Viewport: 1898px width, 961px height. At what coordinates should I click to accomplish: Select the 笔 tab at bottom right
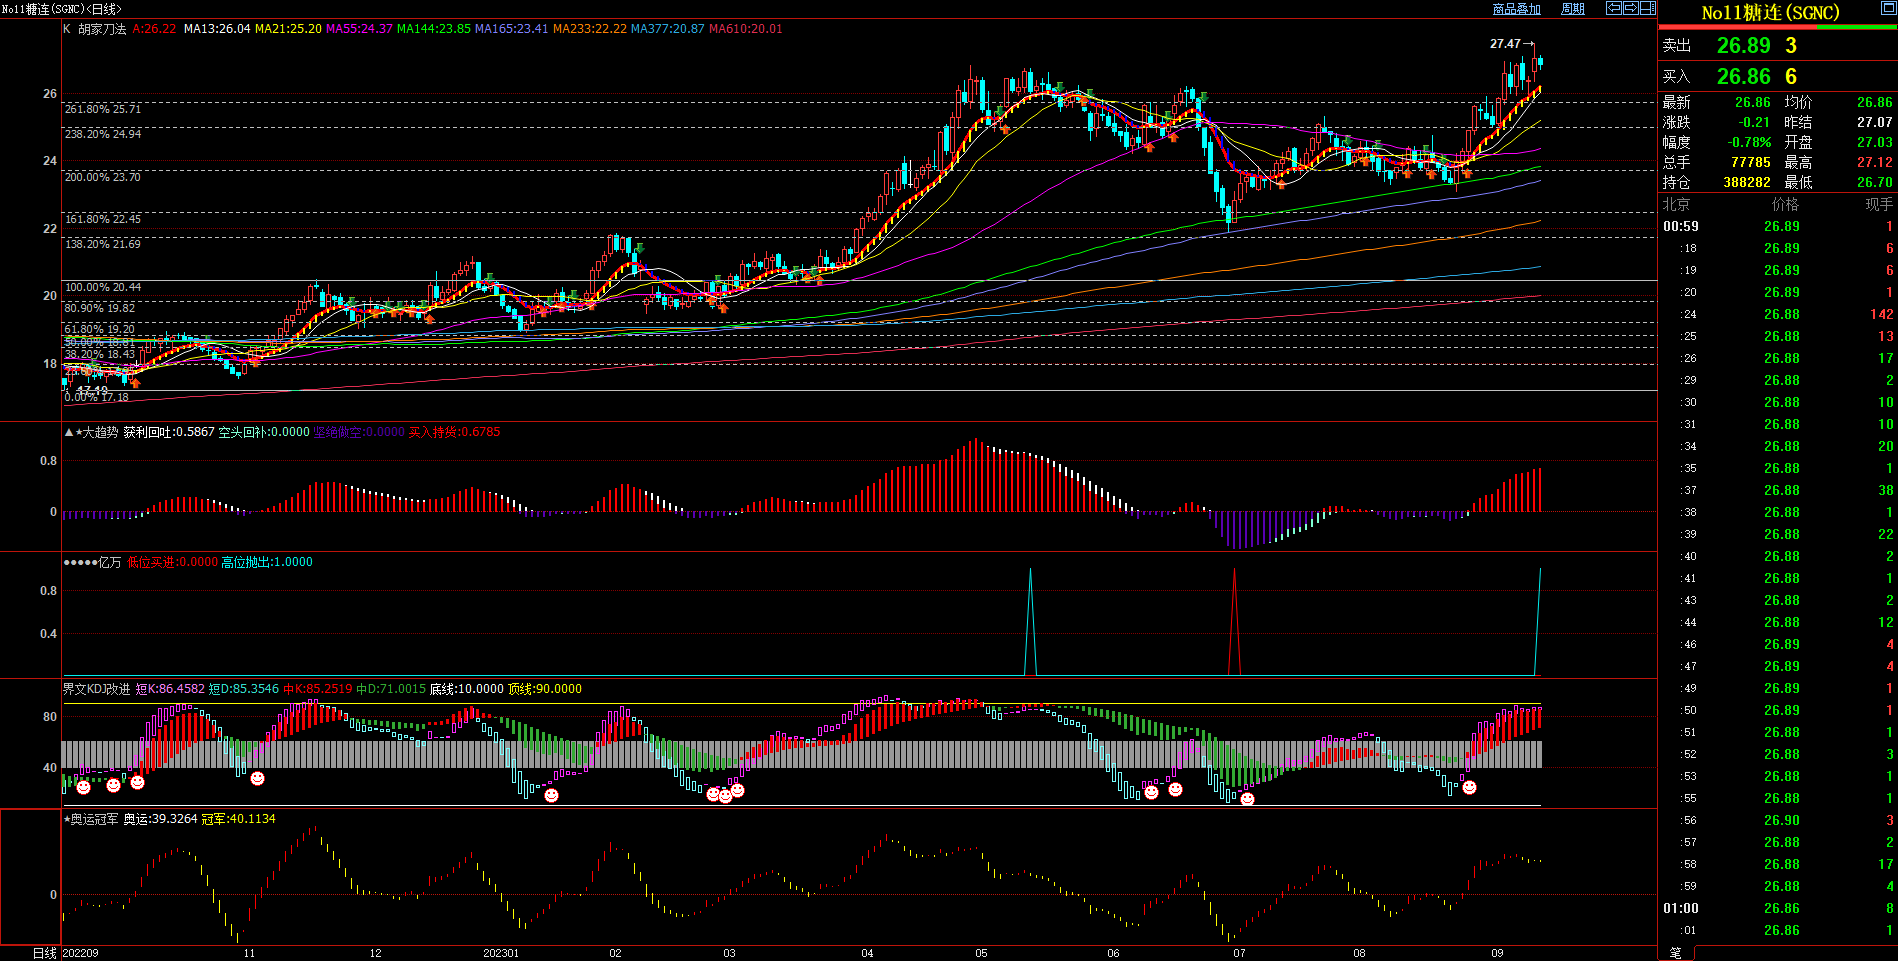[1676, 953]
